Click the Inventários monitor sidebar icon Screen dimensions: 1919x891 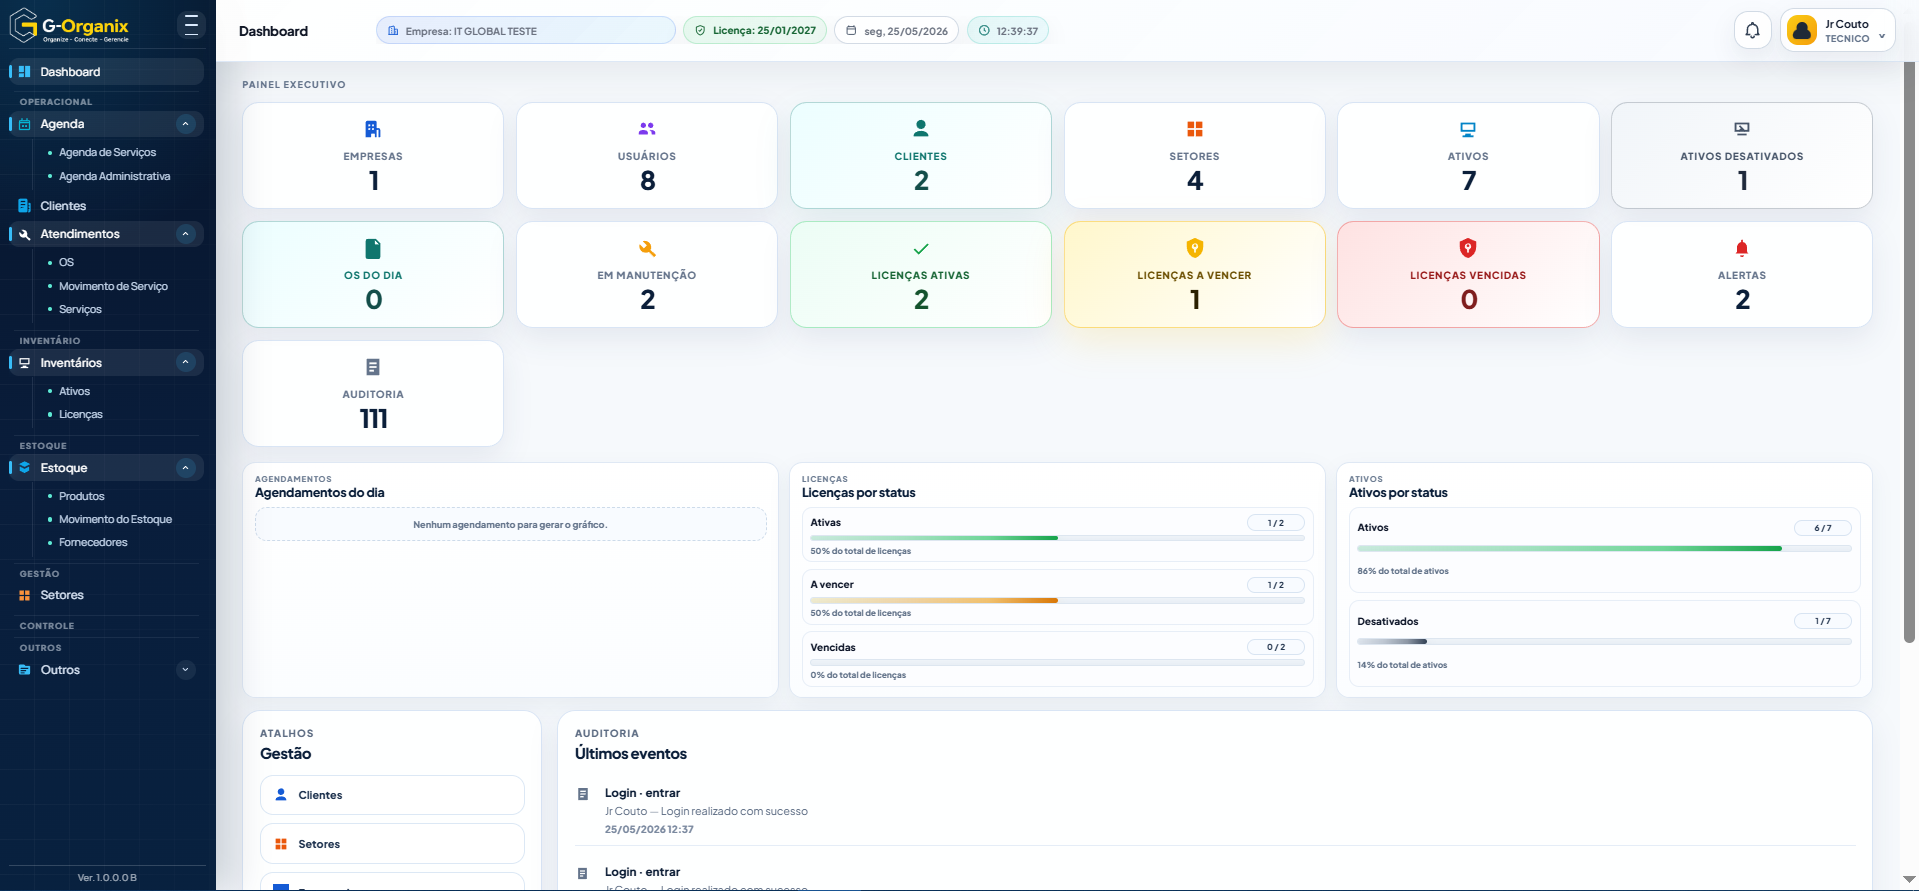click(25, 363)
